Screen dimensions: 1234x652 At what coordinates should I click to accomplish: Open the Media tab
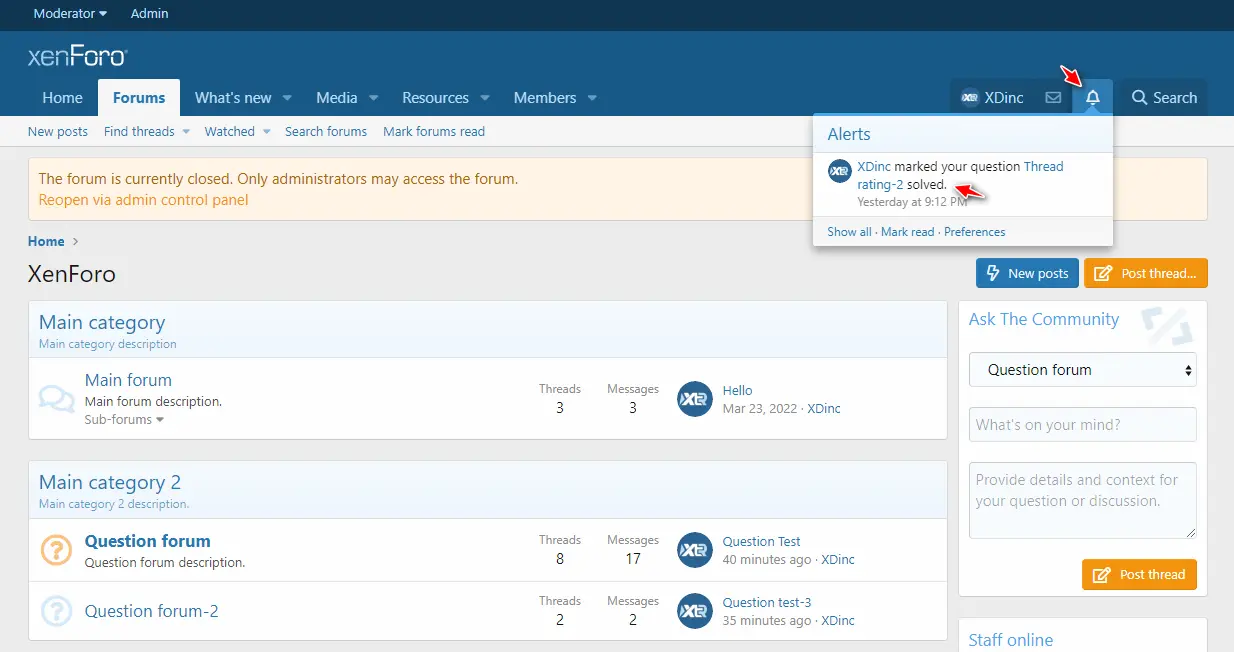tap(337, 98)
